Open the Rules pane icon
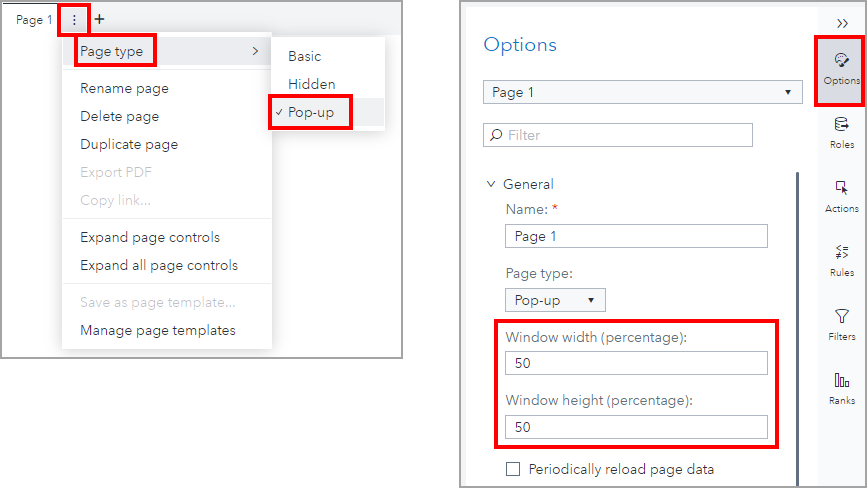 tap(841, 260)
